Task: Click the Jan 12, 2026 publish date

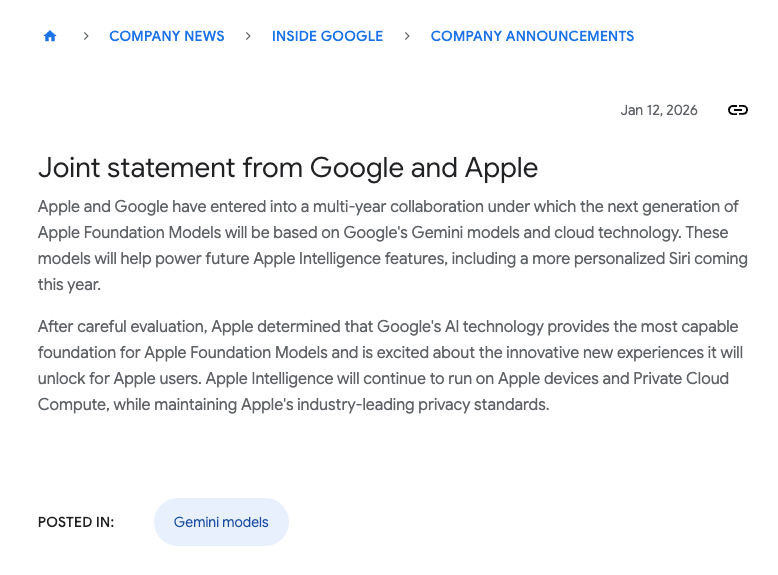Action: pyautogui.click(x=659, y=110)
